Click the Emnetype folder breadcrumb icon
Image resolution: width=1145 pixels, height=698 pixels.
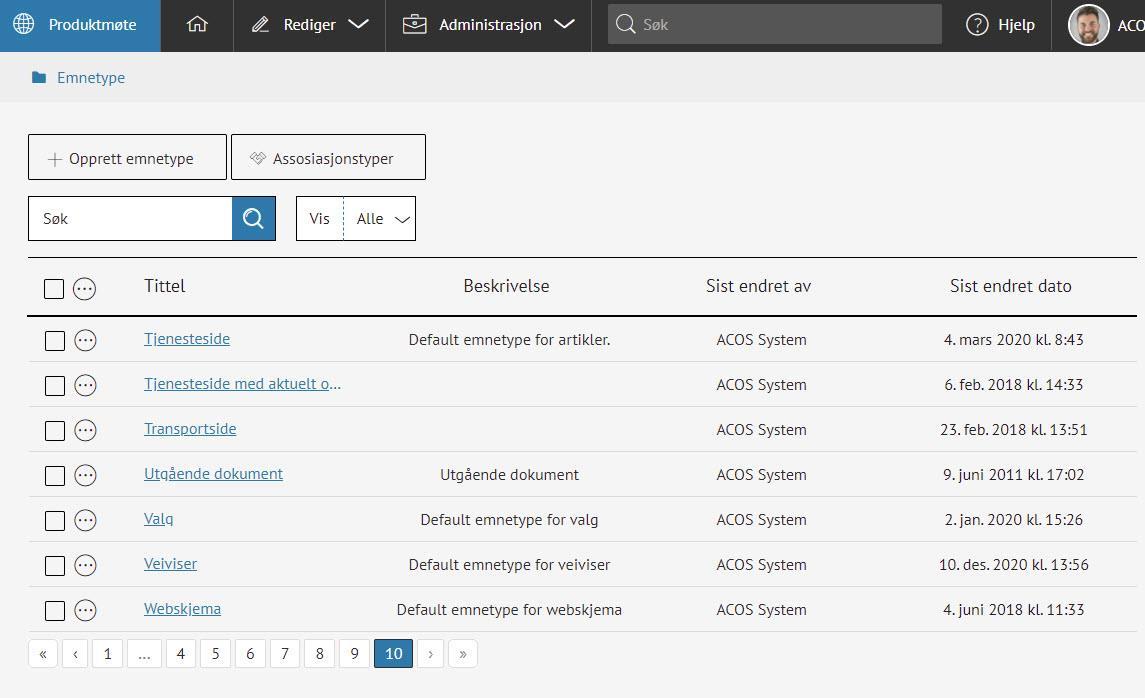coord(39,78)
